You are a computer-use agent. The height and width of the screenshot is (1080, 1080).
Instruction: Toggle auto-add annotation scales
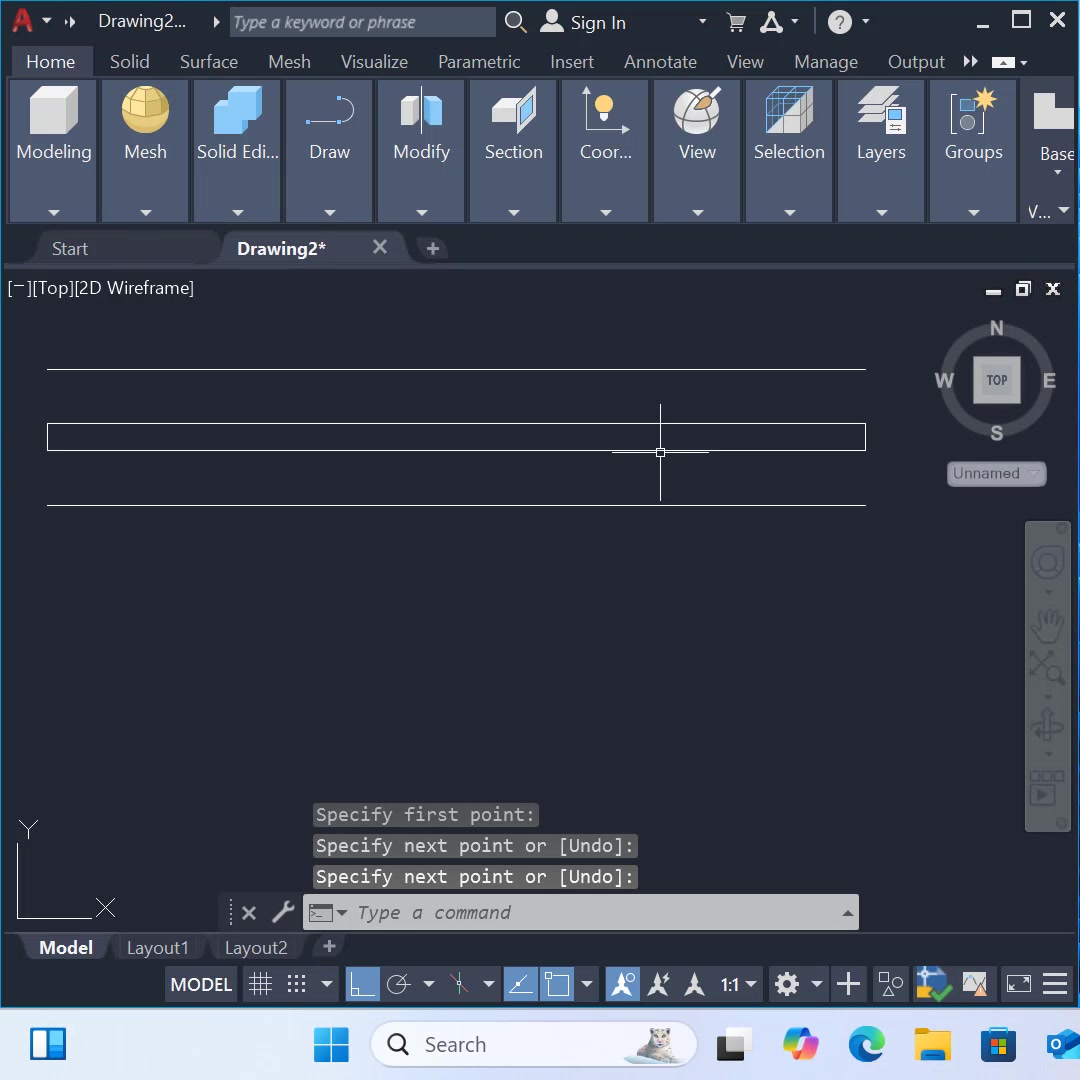659,984
